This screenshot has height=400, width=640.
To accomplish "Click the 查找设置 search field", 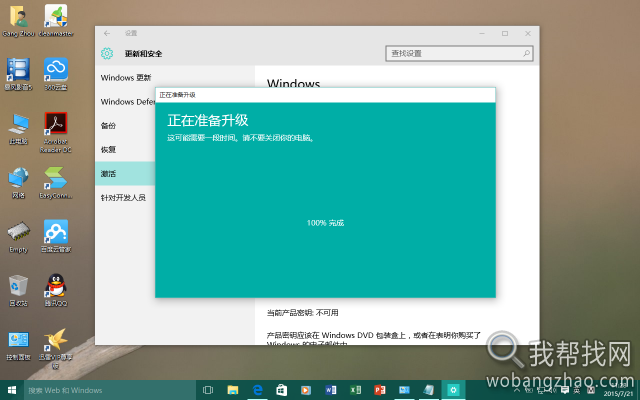I will click(459, 53).
